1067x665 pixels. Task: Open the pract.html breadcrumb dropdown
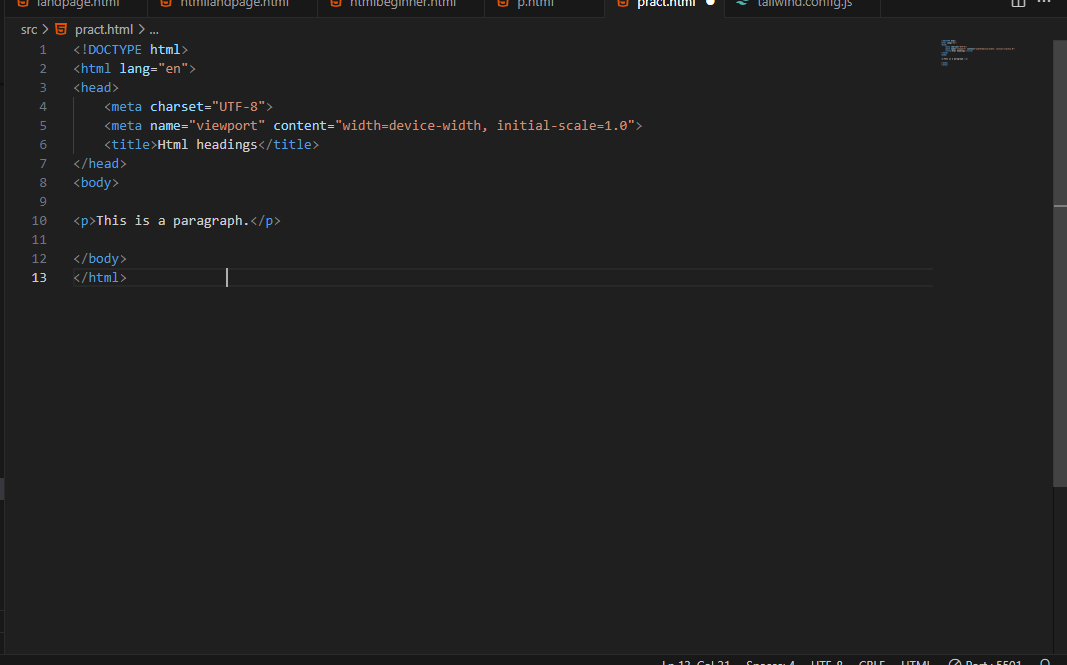(x=103, y=29)
